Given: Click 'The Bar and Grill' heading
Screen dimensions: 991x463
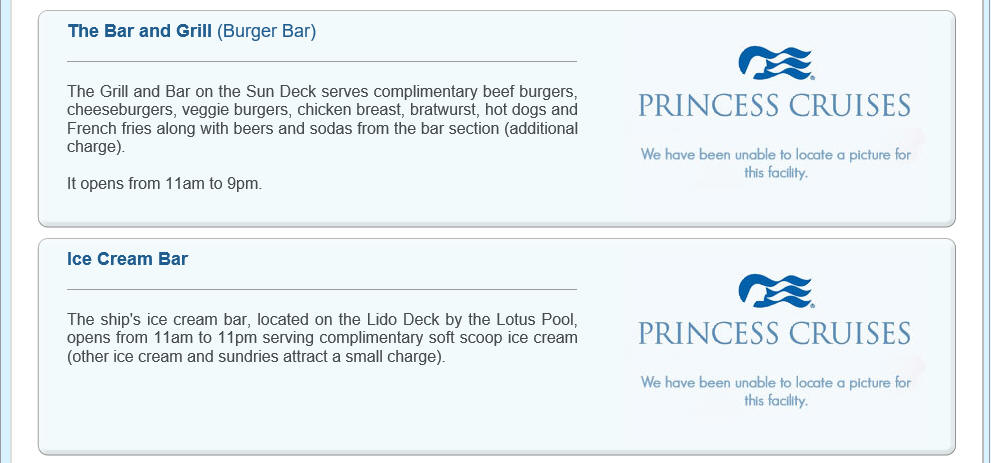Looking at the screenshot, I should pos(140,31).
